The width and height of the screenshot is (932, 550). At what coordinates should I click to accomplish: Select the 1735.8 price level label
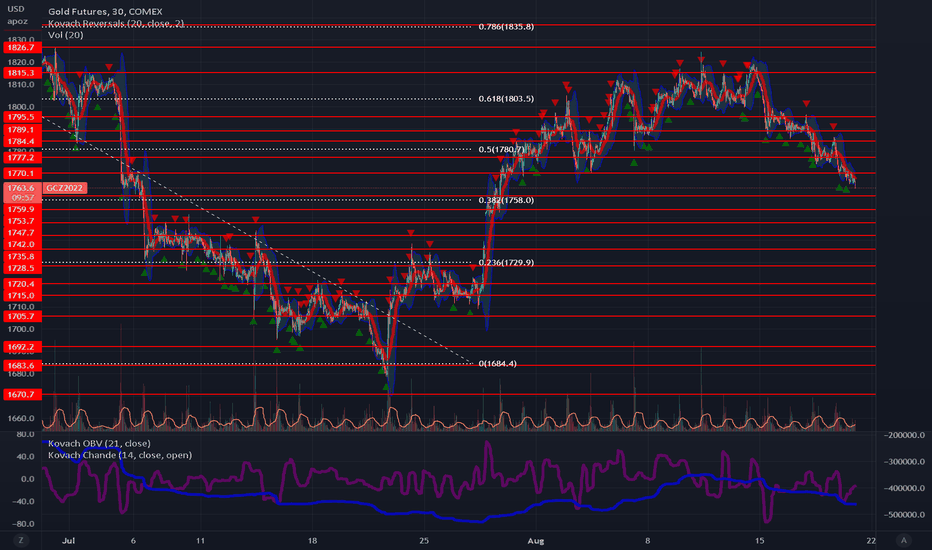click(x=23, y=257)
